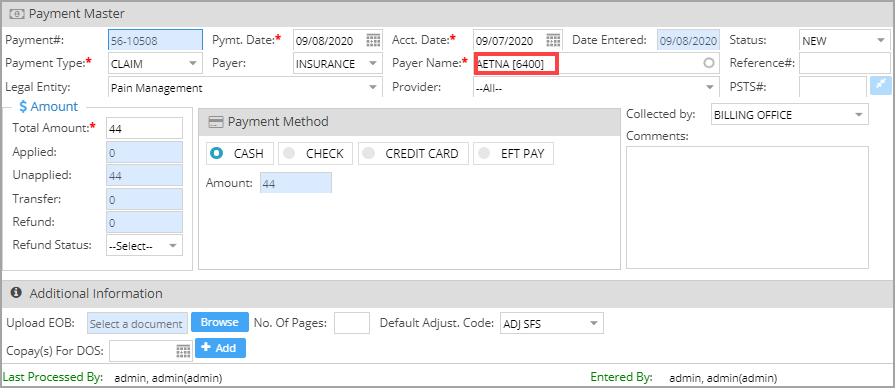Click the Payment Method Amount field
The height and width of the screenshot is (388, 895).
pos(296,183)
